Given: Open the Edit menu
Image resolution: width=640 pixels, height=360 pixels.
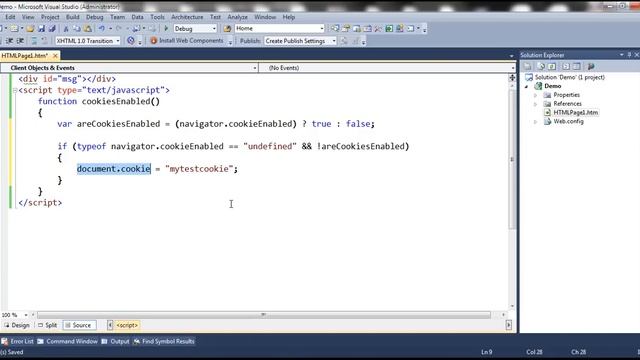Looking at the screenshot, I should tap(10, 17).
